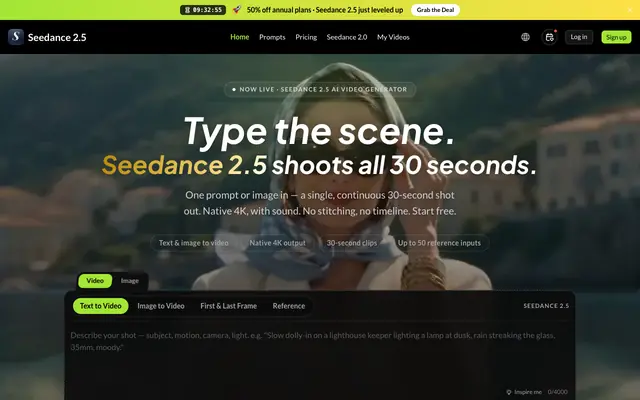The width and height of the screenshot is (640, 400).
Task: Go to the Home nav link
Action: [x=240, y=37]
